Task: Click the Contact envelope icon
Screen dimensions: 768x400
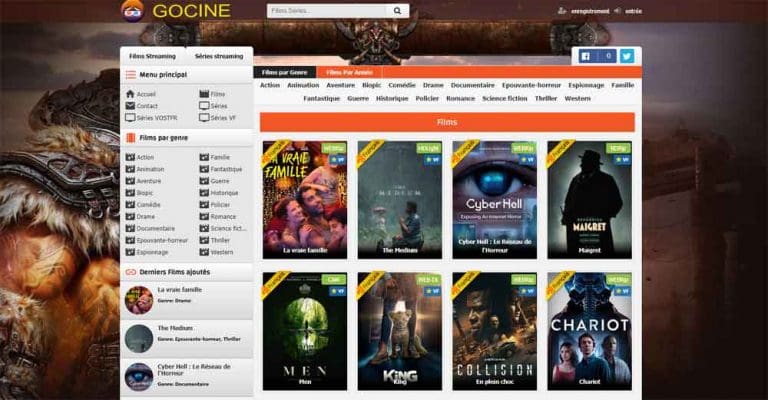Action: click(130, 105)
